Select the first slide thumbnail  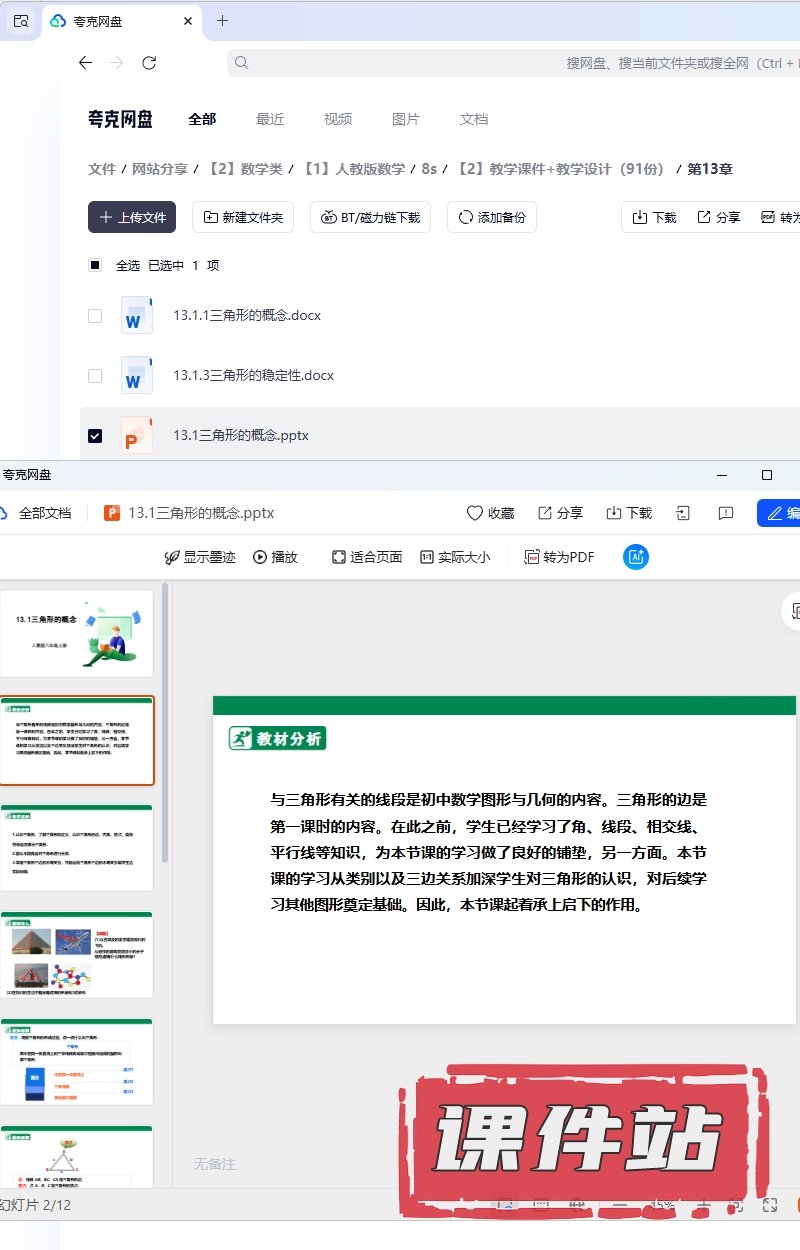(76, 633)
